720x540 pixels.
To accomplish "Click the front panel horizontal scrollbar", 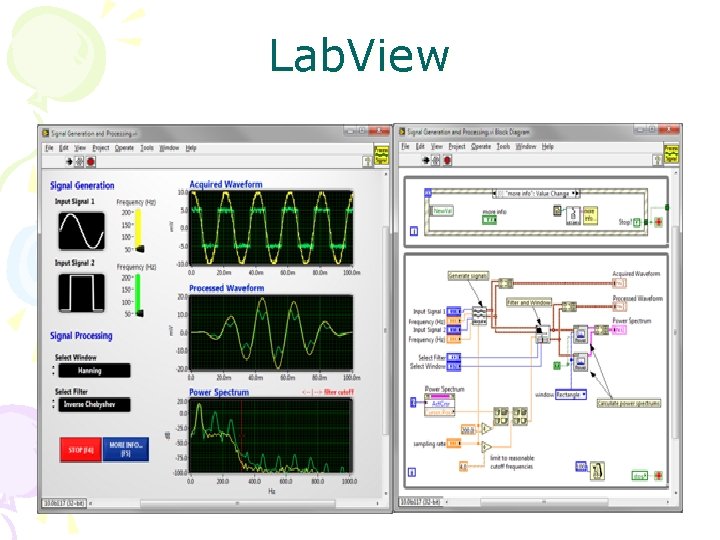I will 238,504.
